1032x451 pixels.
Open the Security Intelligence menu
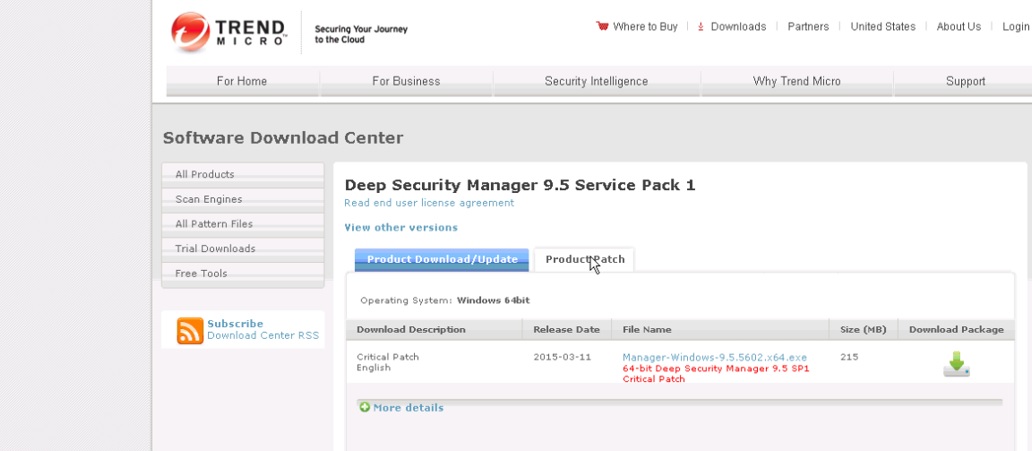click(x=596, y=81)
